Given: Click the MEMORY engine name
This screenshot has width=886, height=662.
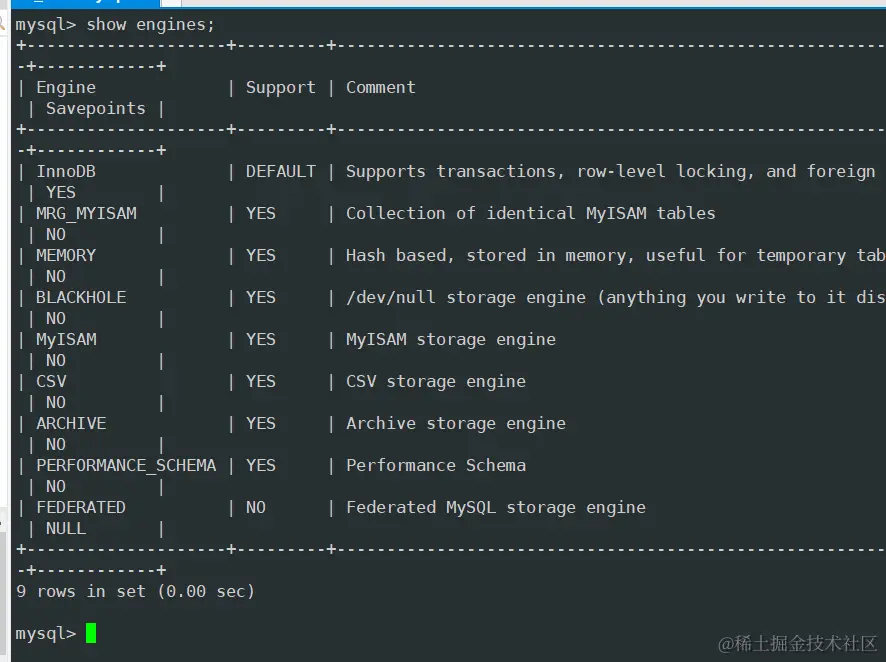Looking at the screenshot, I should coord(66,255).
